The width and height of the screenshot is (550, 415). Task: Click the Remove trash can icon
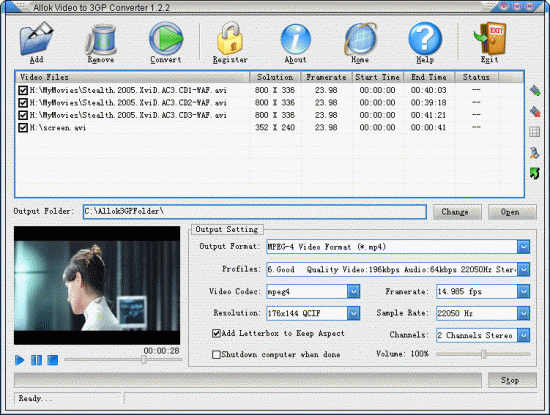(101, 40)
